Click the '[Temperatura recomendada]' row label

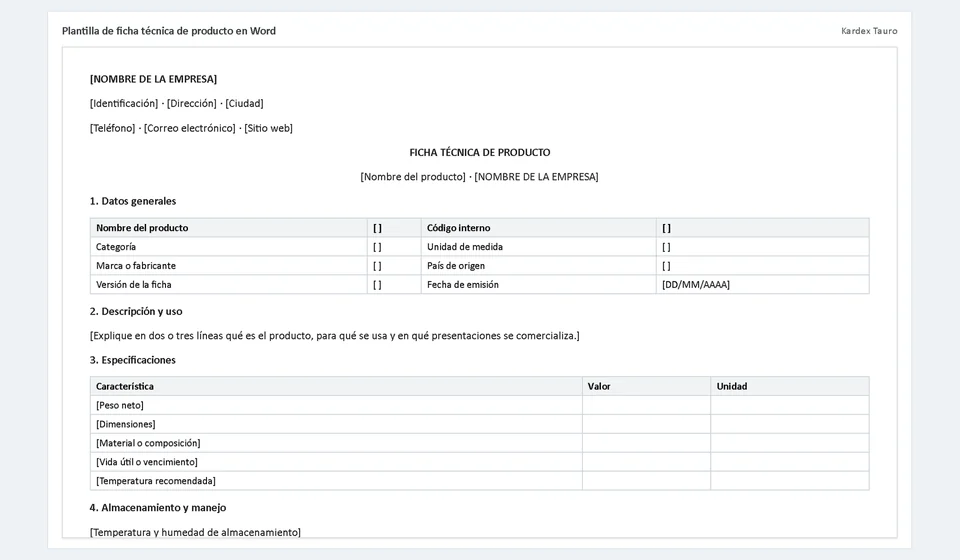click(x=156, y=481)
